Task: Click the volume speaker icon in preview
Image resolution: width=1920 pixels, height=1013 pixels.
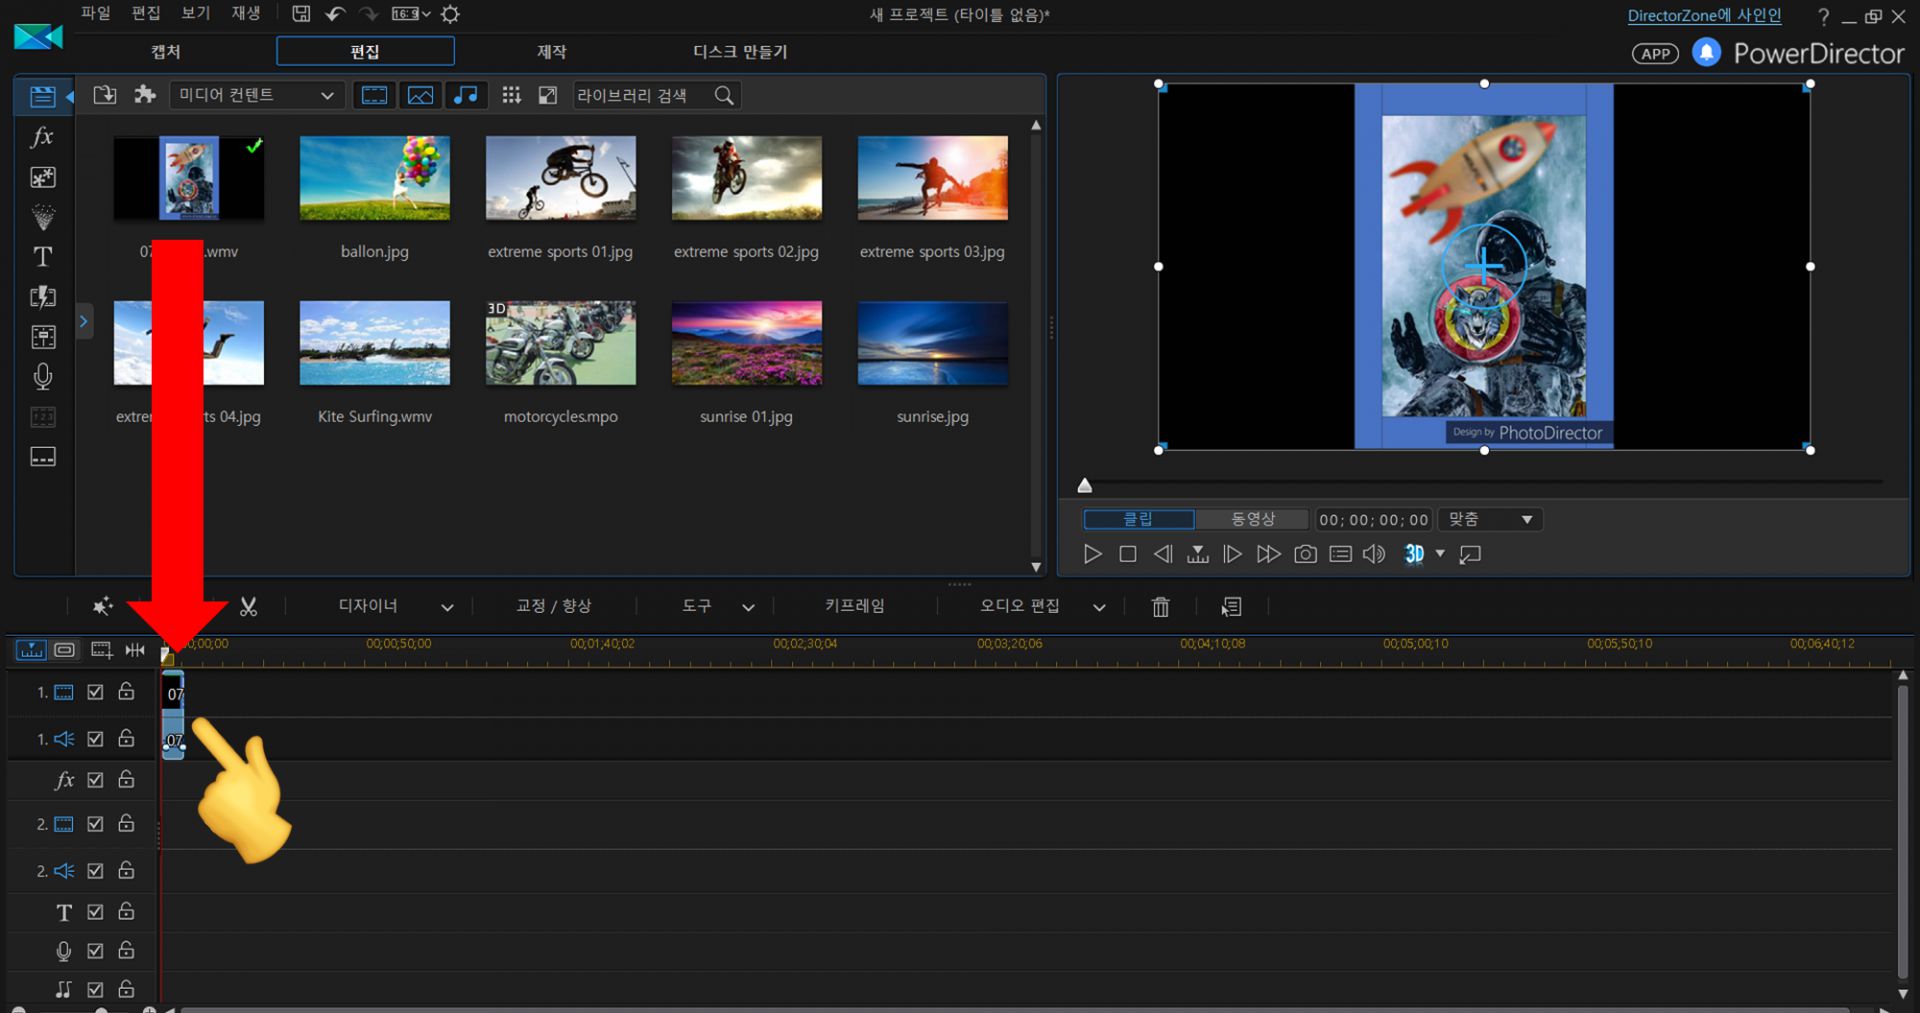Action: click(1374, 554)
